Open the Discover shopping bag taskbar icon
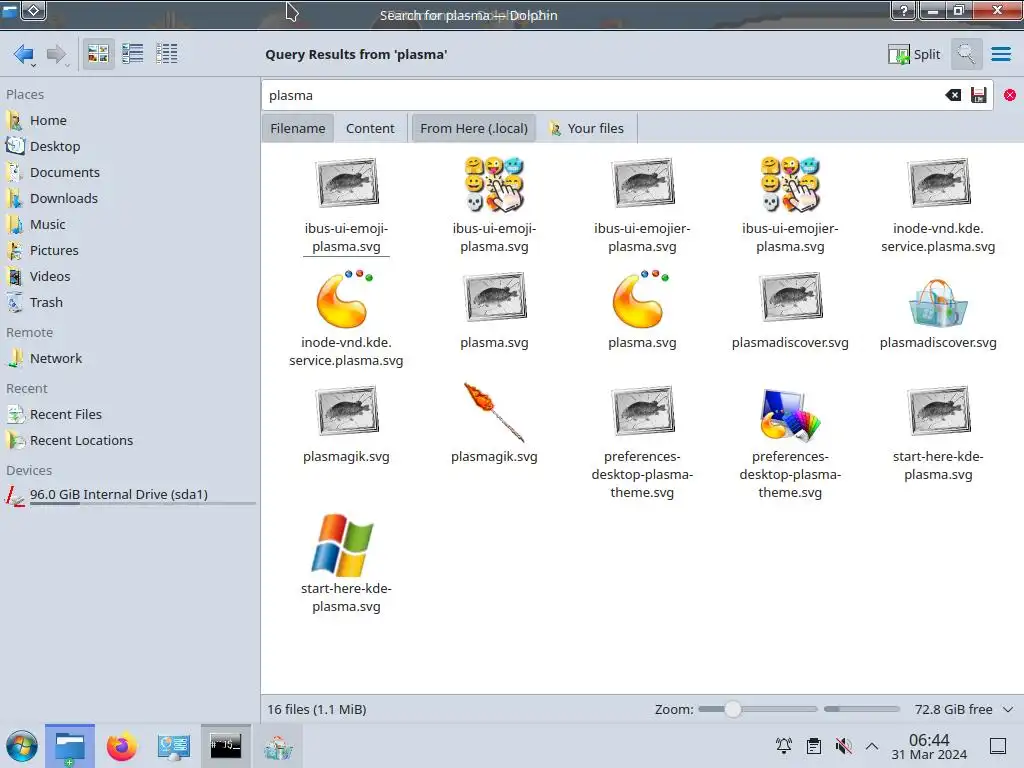This screenshot has width=1024, height=768. point(278,746)
